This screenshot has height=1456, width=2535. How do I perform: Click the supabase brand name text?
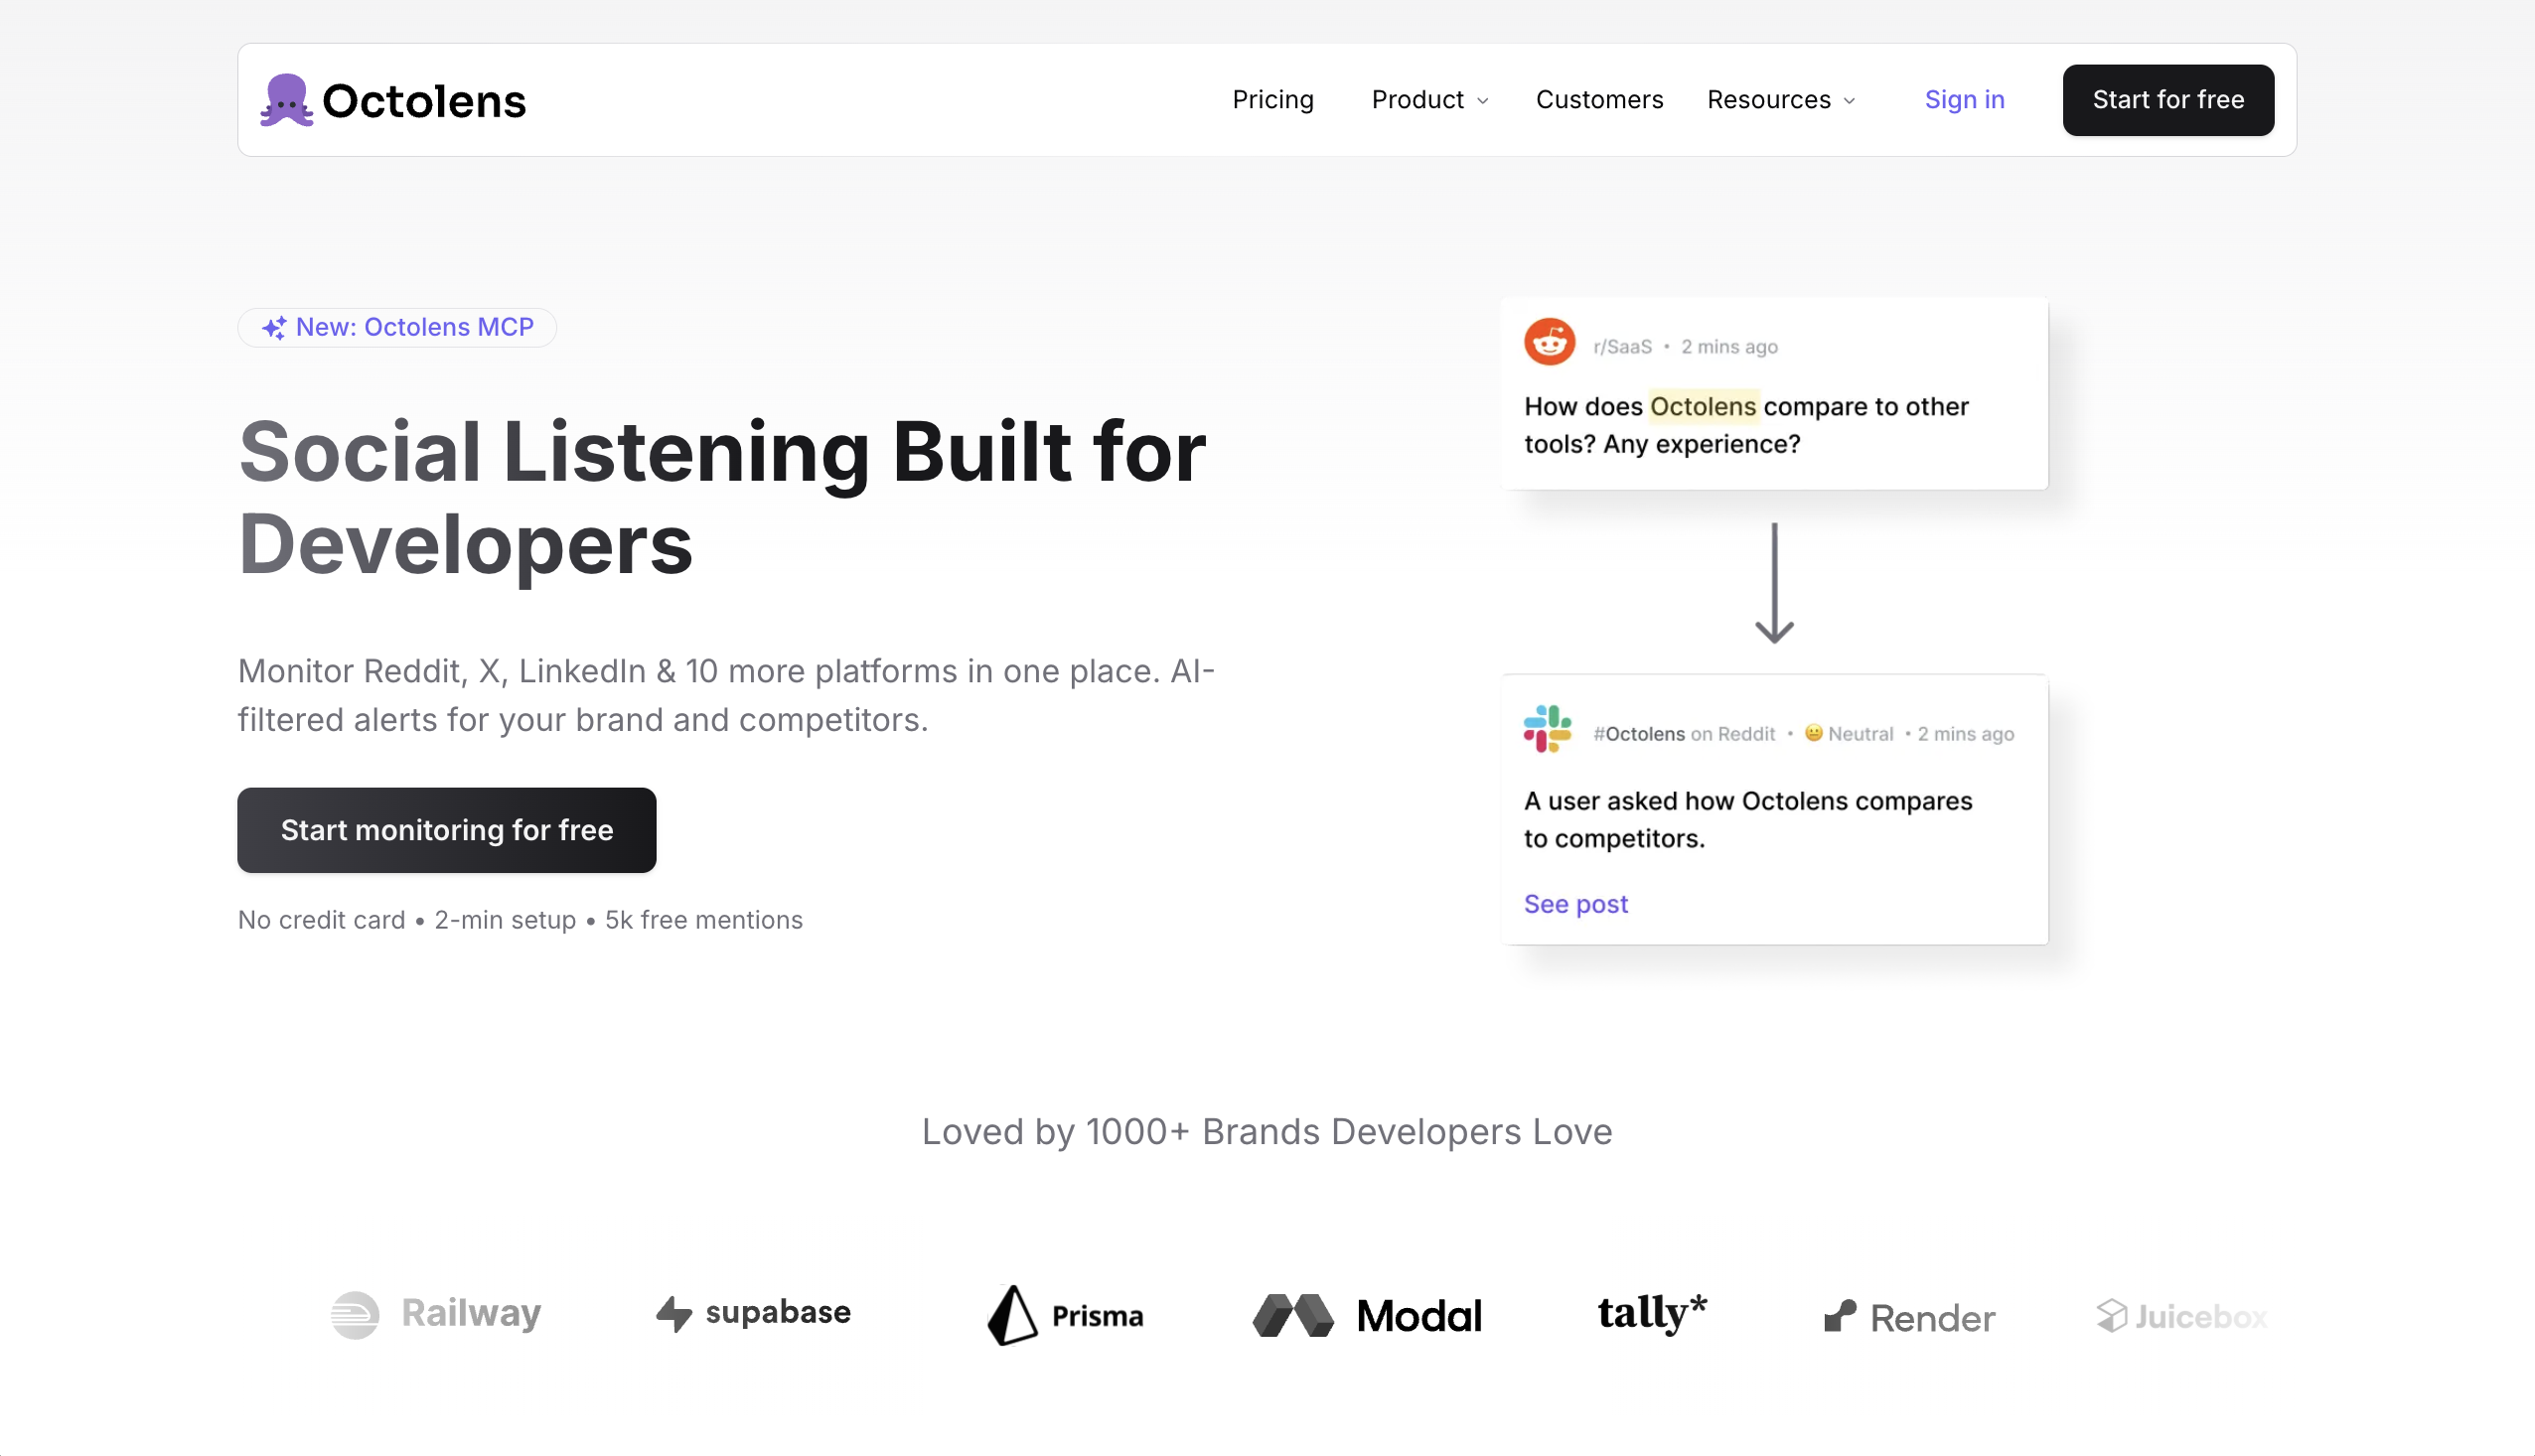pyautogui.click(x=778, y=1311)
